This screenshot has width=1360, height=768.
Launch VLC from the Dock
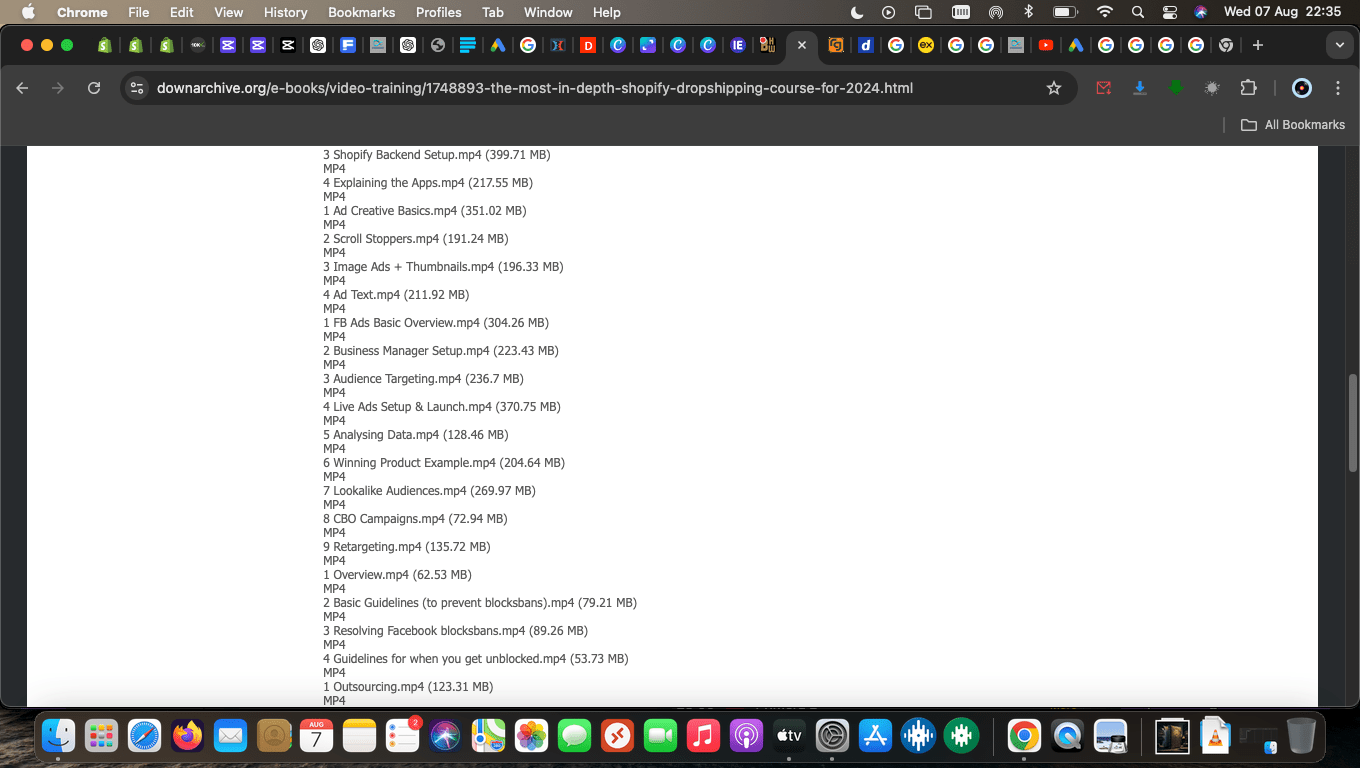1215,737
